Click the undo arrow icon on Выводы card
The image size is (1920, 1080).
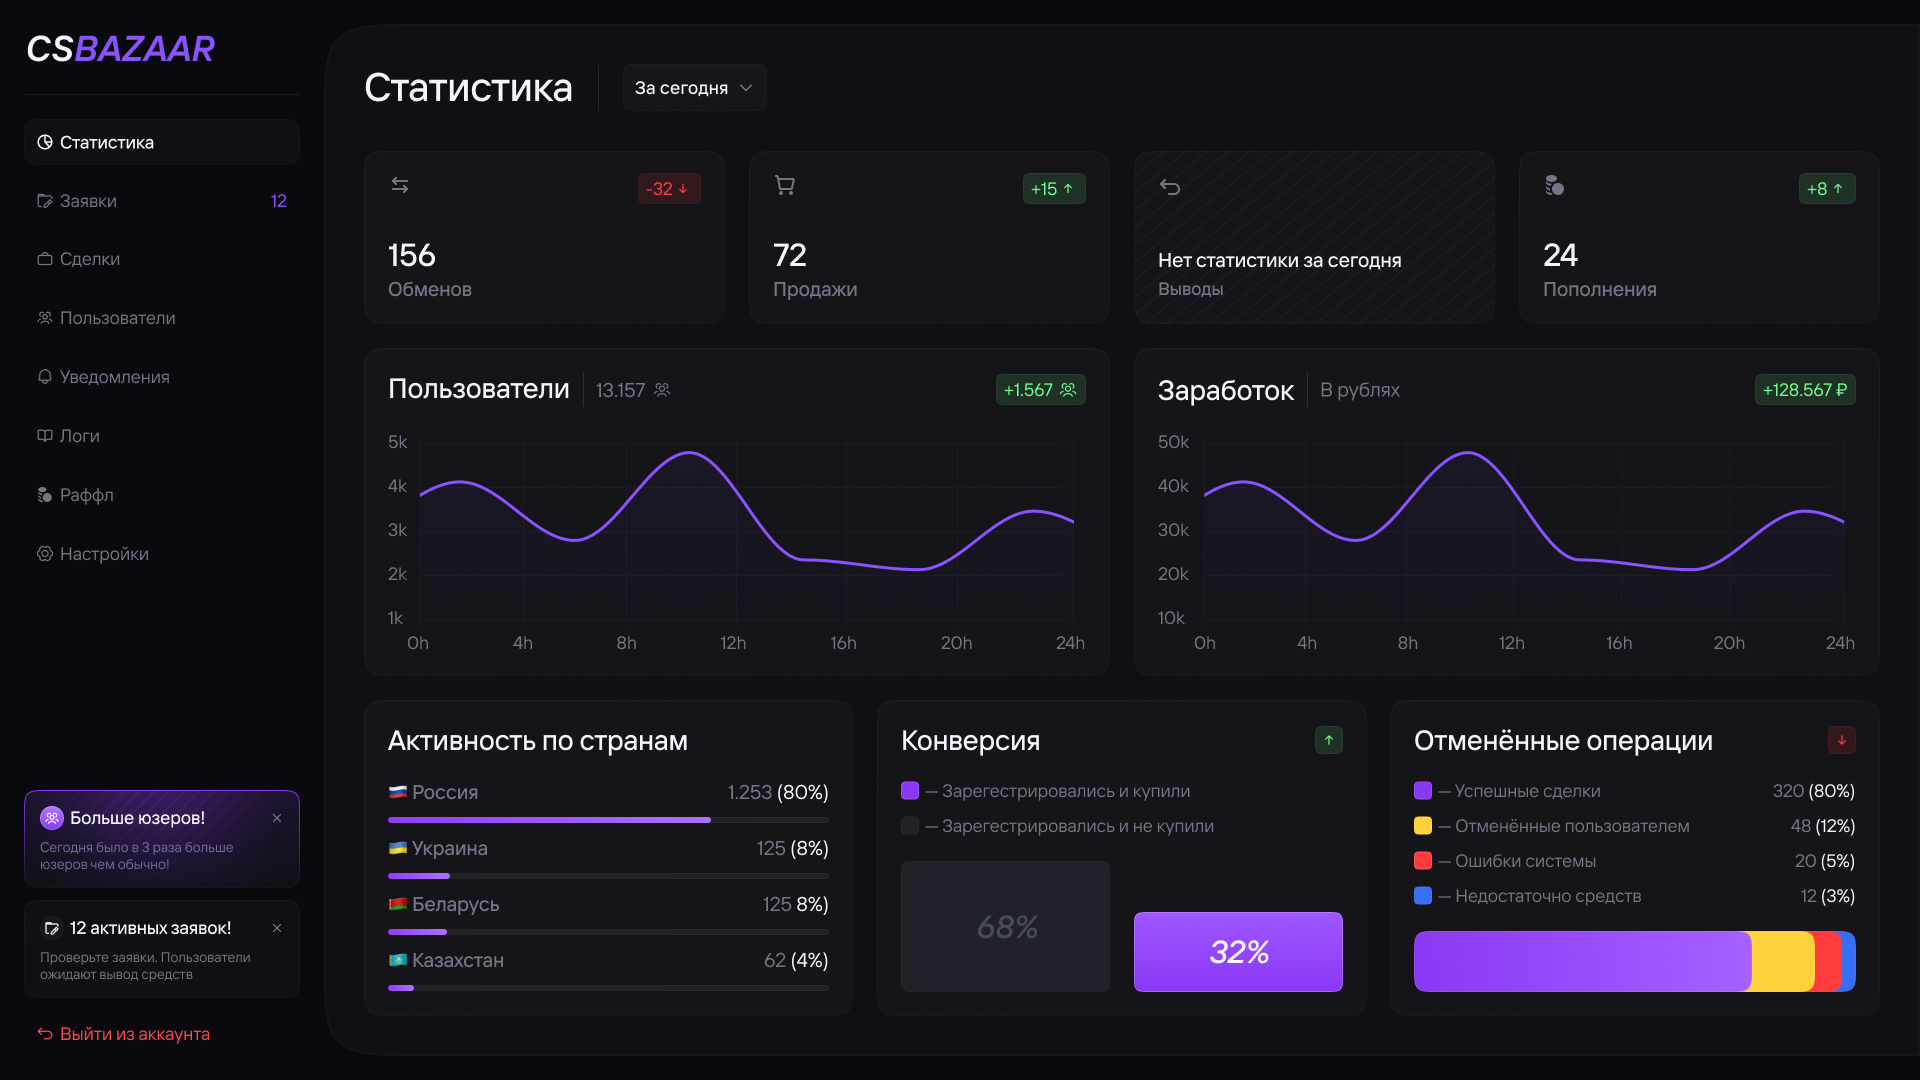1170,187
